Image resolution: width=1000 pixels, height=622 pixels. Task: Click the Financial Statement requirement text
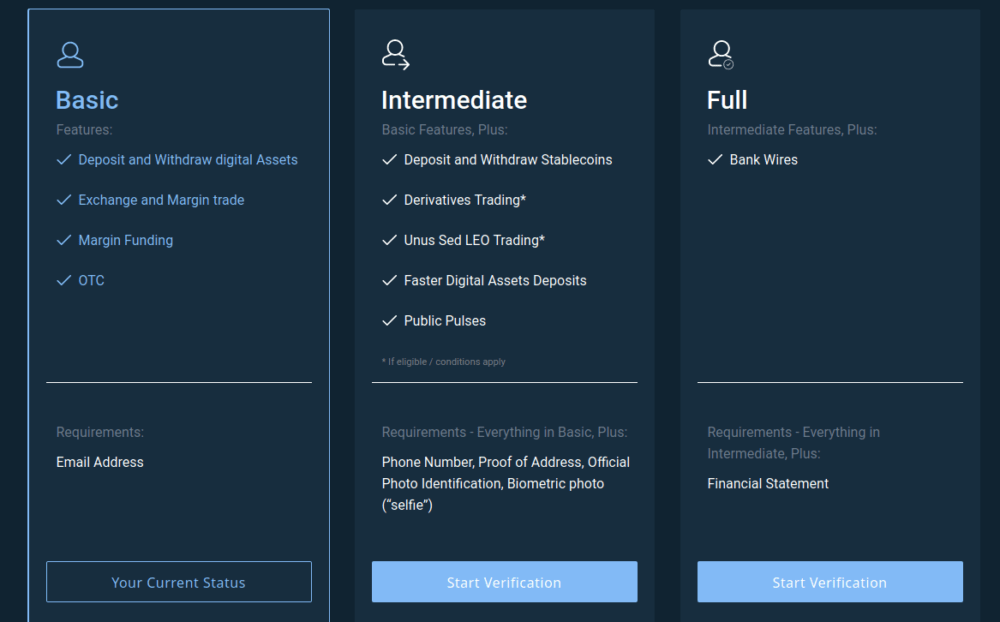click(x=768, y=484)
